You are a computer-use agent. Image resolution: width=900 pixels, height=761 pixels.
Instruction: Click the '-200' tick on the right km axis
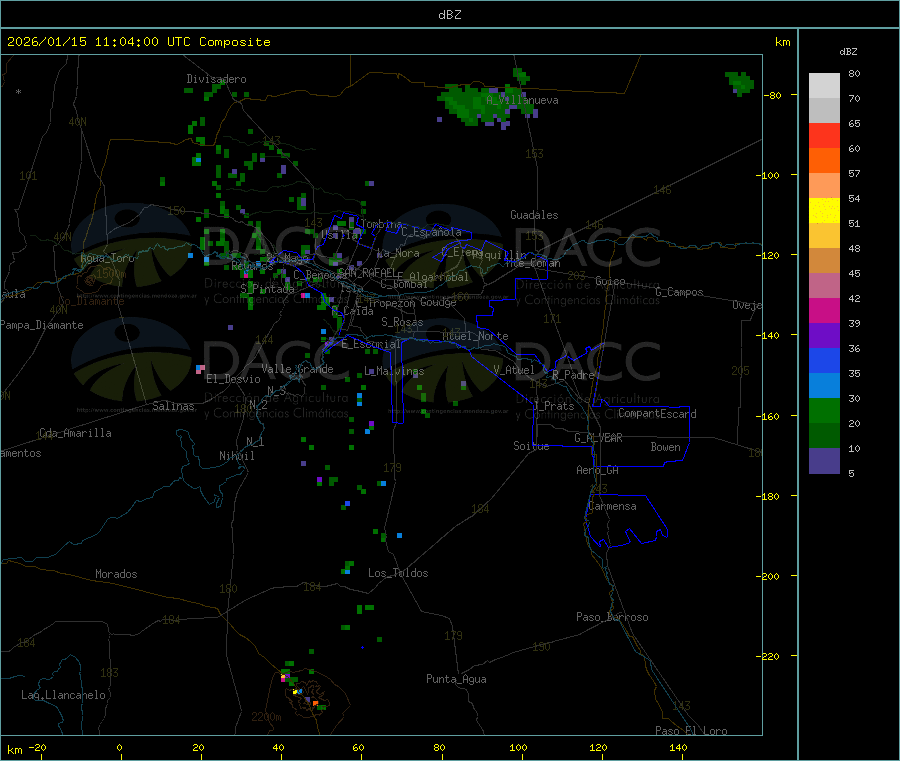pyautogui.click(x=767, y=576)
